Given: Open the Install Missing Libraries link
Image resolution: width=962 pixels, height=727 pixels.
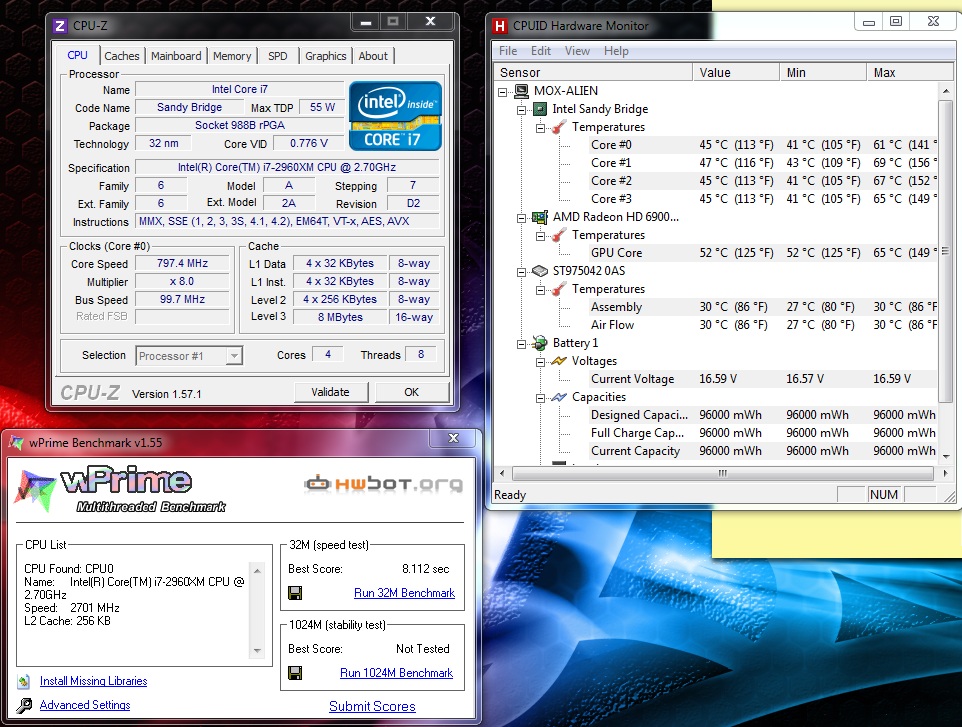Looking at the screenshot, I should pos(93,681).
